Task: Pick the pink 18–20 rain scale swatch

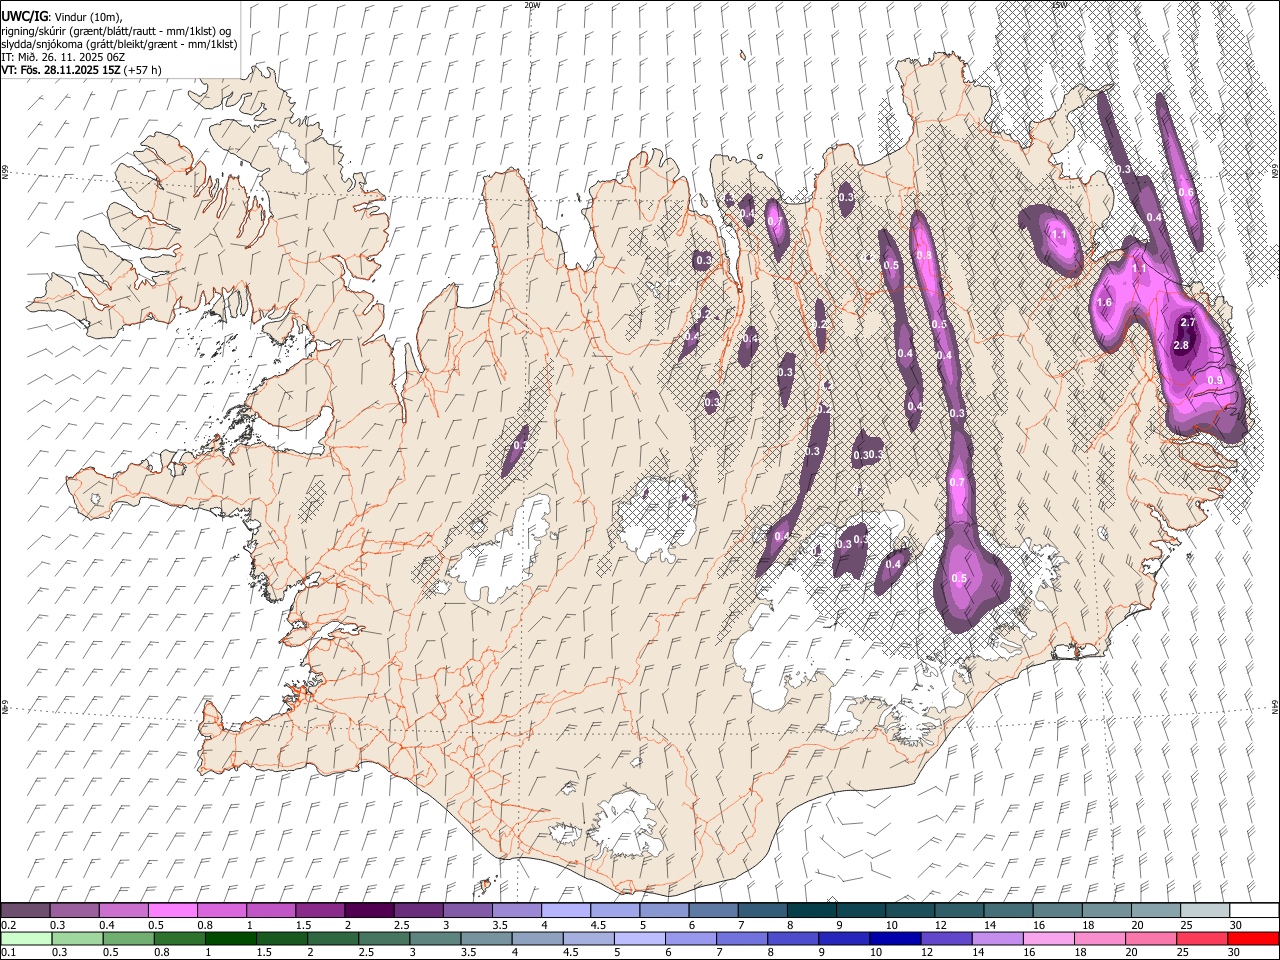Action: [x=1098, y=938]
